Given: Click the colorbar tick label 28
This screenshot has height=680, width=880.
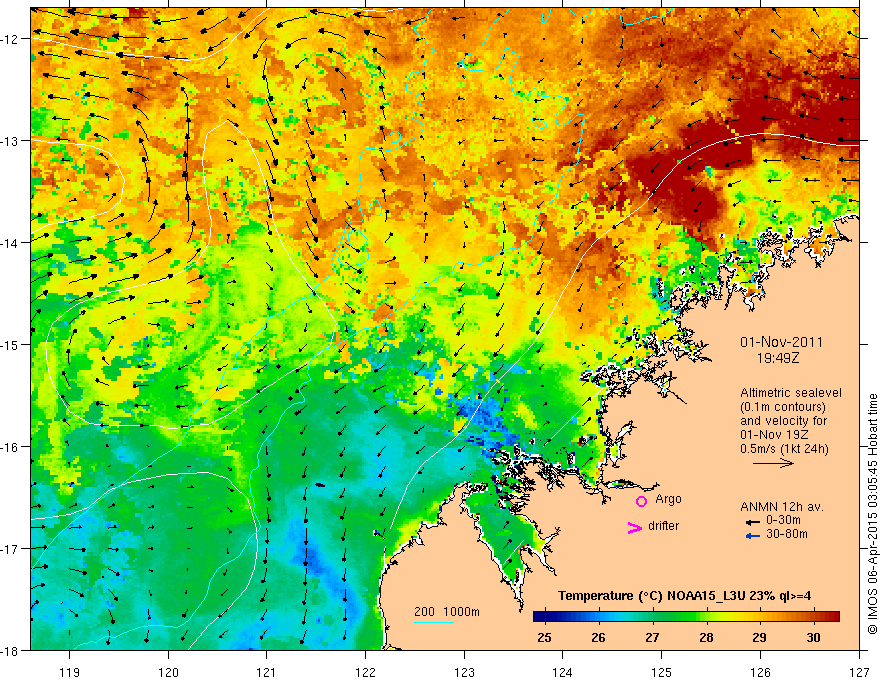Looking at the screenshot, I should point(706,637).
